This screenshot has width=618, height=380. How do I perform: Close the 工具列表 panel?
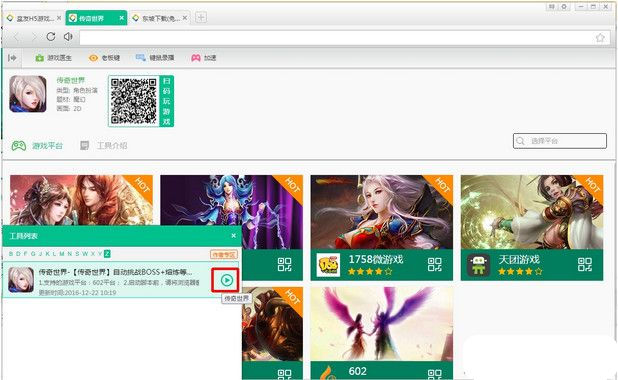[233, 236]
